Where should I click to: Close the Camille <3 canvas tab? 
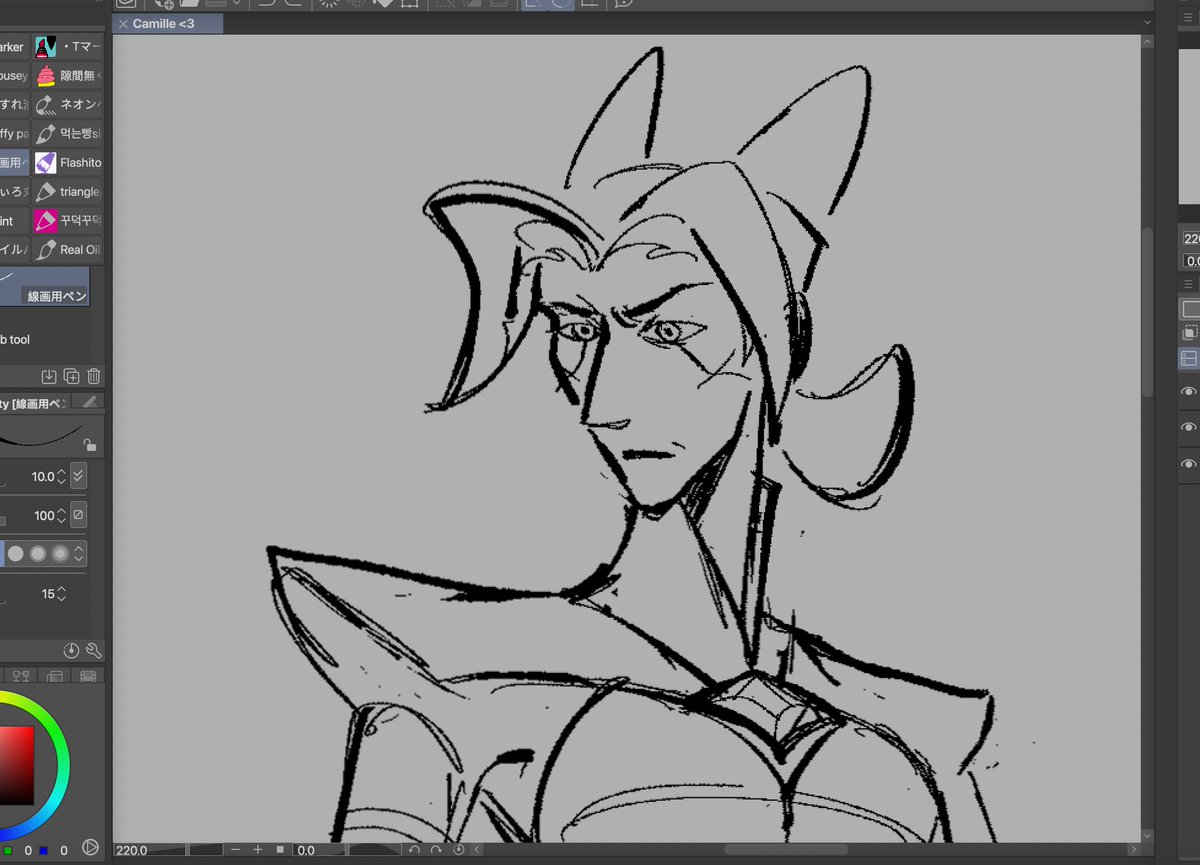123,23
